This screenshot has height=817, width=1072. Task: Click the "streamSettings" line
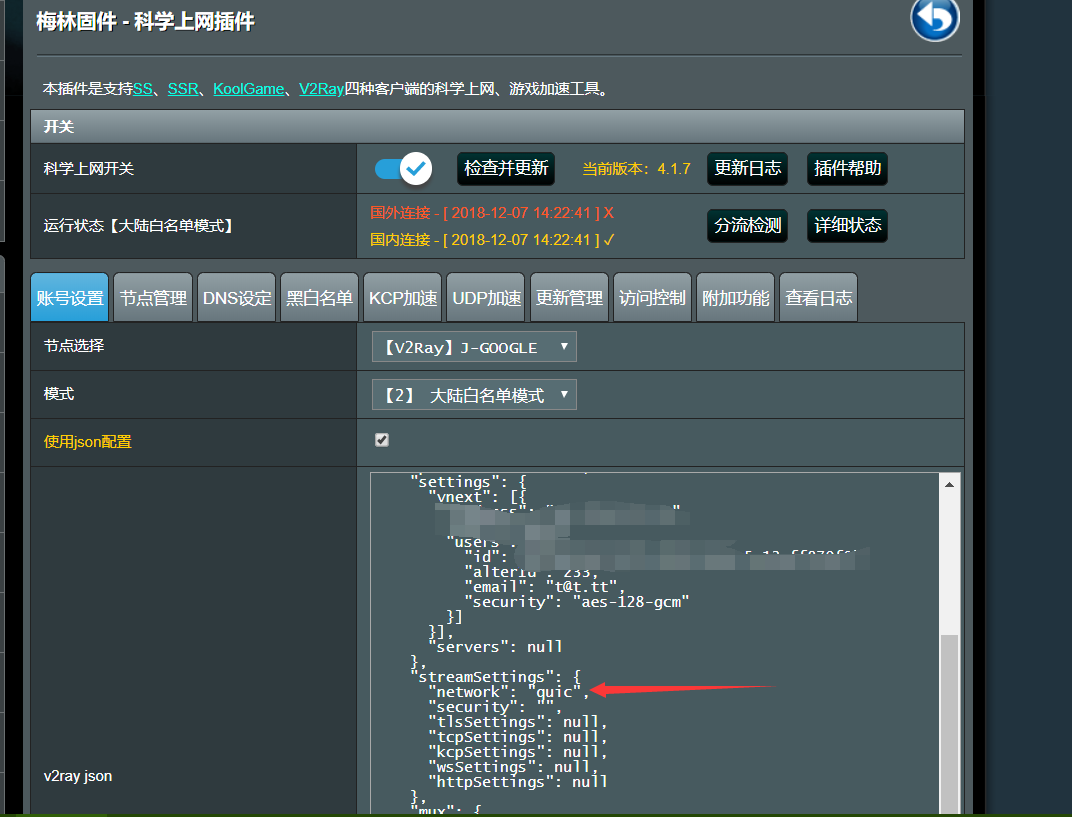[x=495, y=677]
